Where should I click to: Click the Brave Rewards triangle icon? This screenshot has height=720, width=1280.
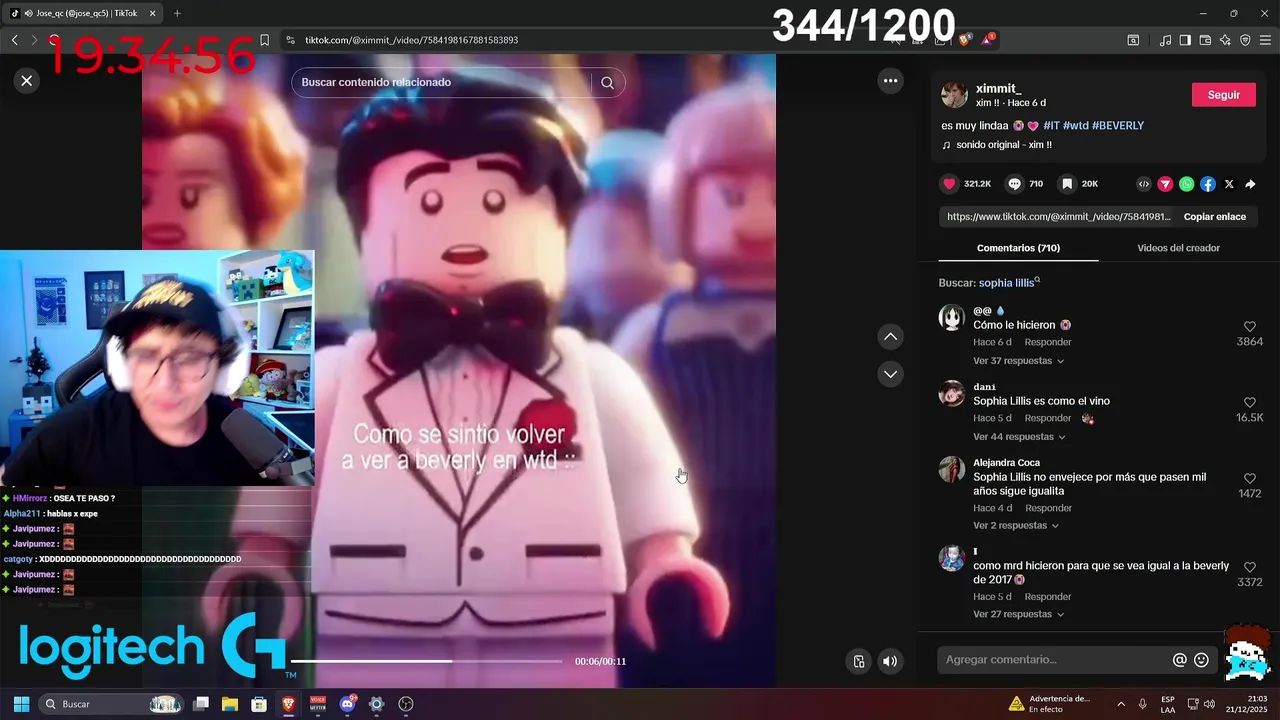tap(987, 40)
